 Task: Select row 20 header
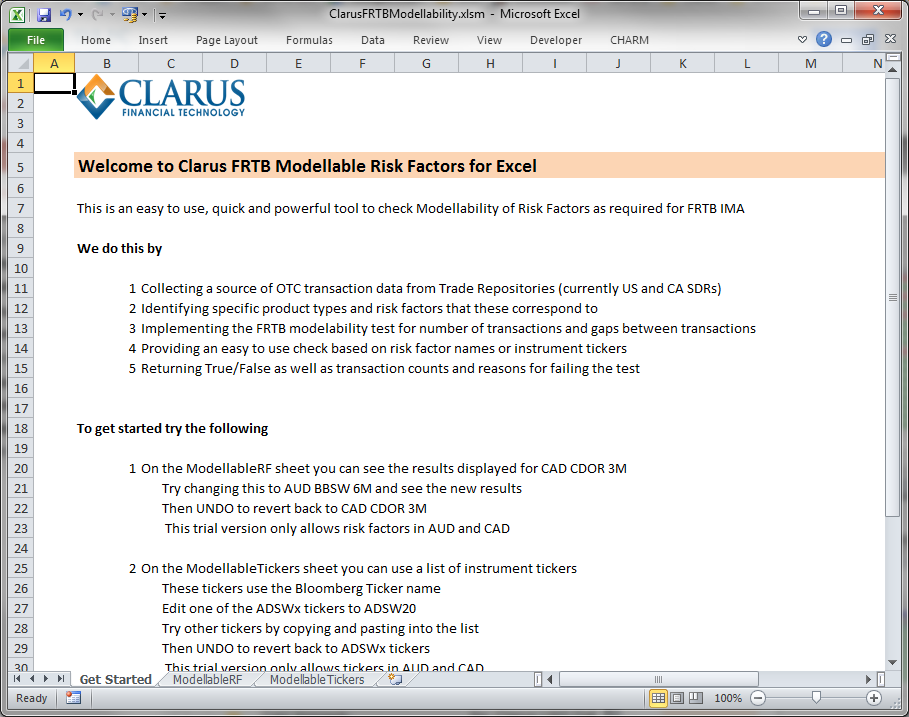point(21,468)
